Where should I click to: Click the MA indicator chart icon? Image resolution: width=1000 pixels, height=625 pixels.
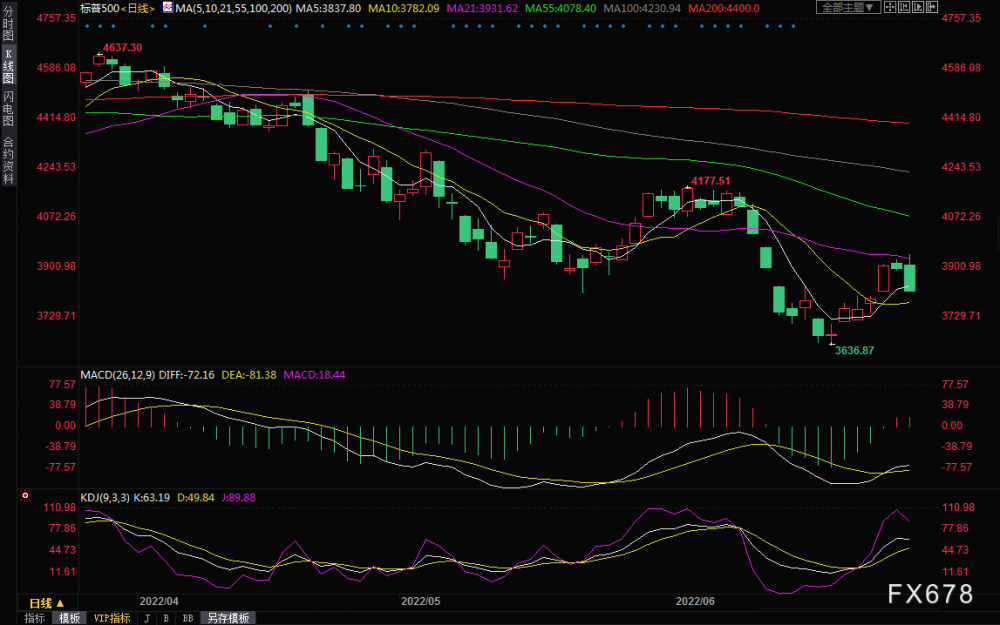click(x=167, y=8)
